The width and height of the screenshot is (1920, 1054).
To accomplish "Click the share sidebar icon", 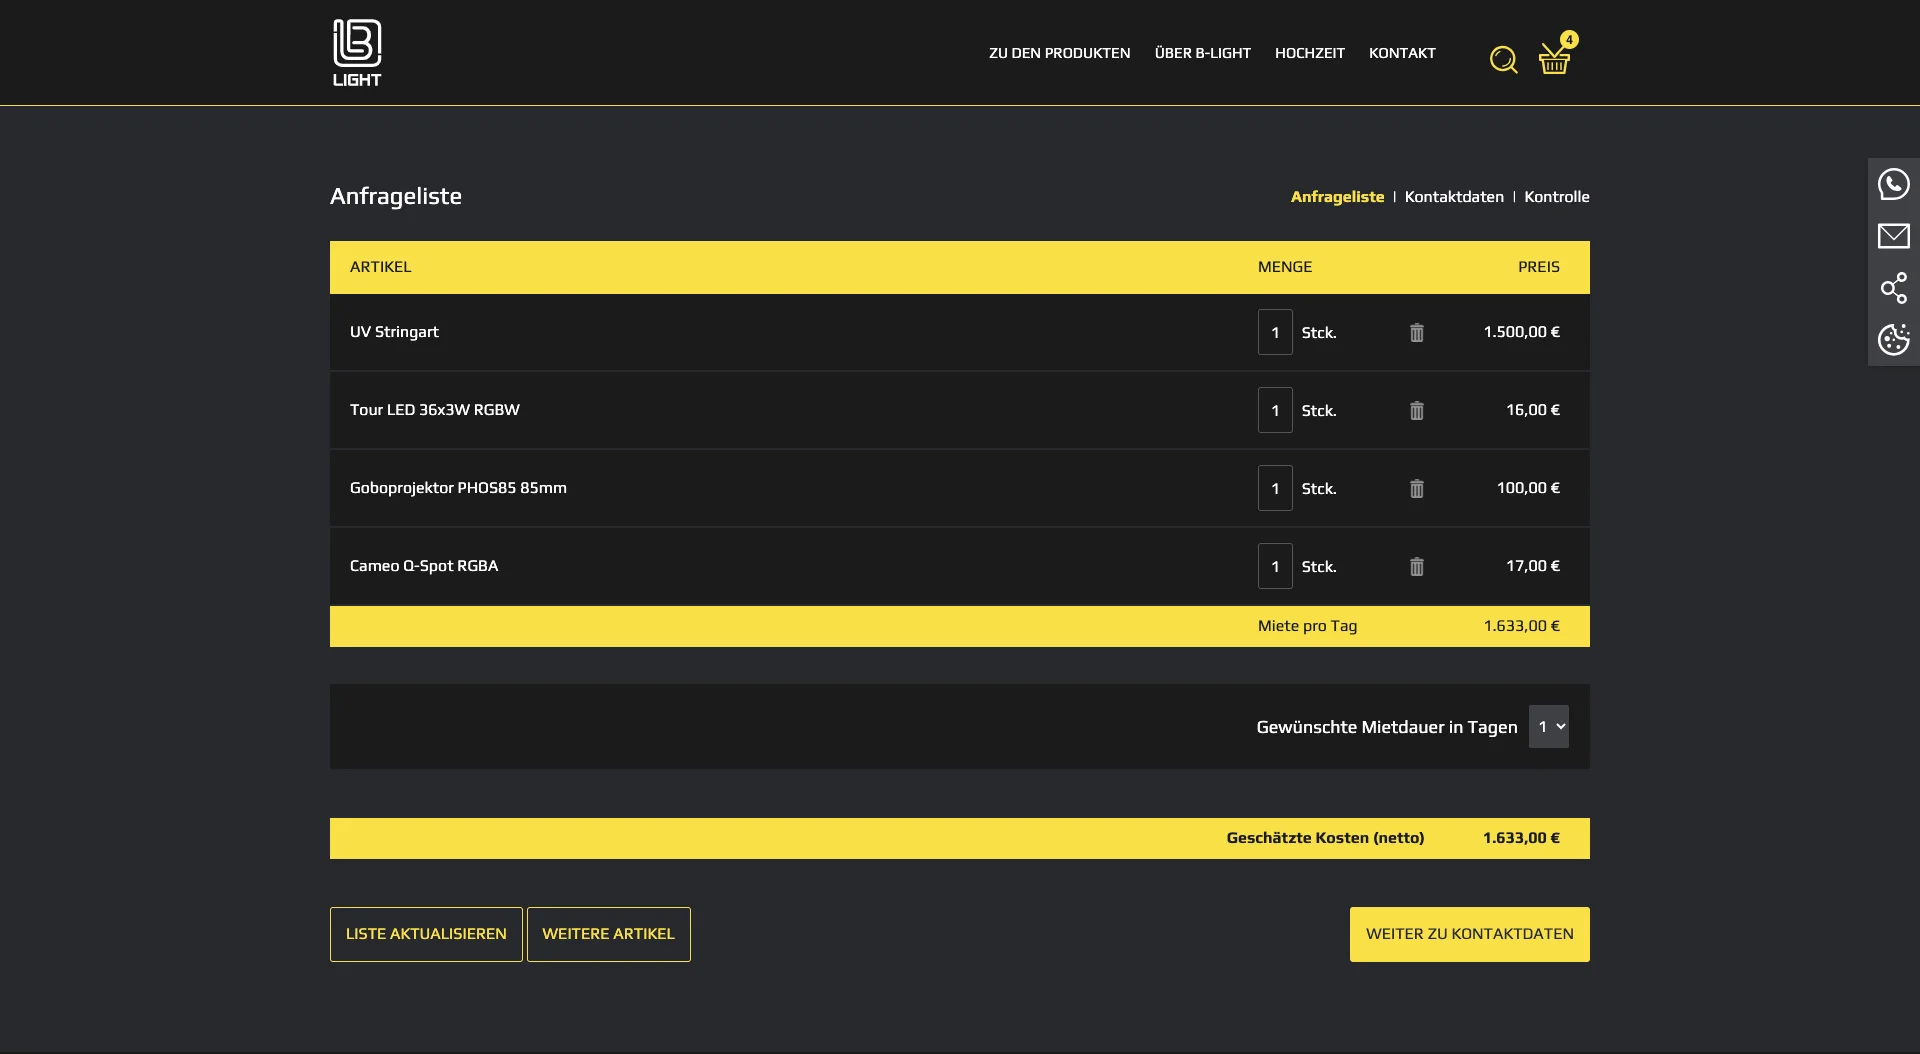I will coord(1893,288).
